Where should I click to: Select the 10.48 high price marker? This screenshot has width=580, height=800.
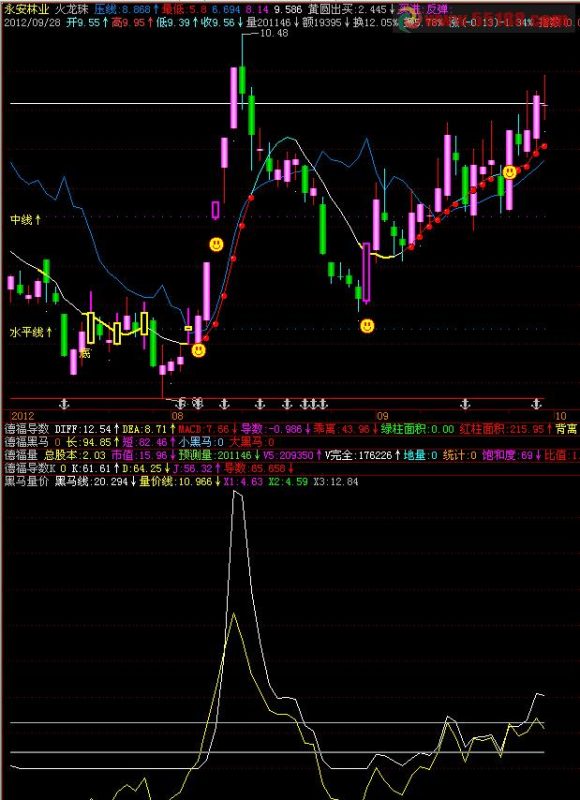(274, 33)
